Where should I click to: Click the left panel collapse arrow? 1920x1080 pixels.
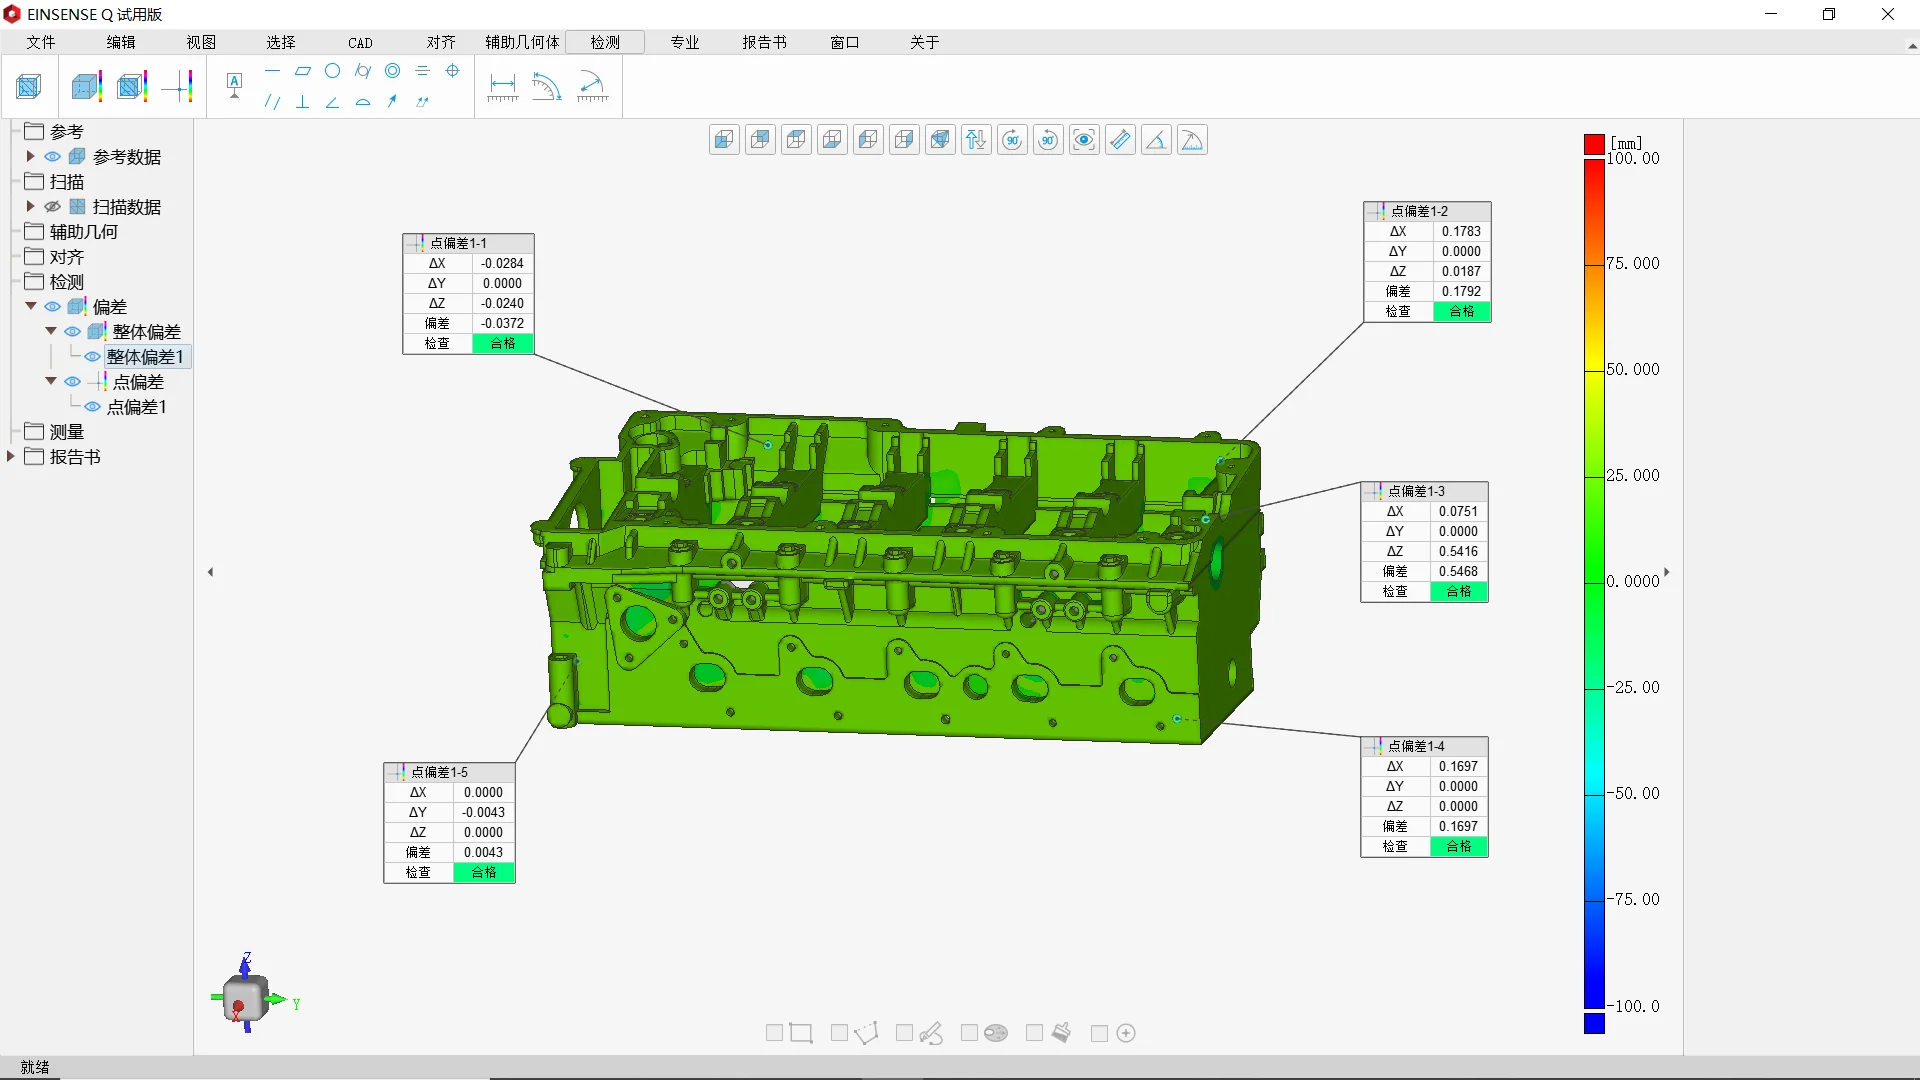tap(210, 572)
